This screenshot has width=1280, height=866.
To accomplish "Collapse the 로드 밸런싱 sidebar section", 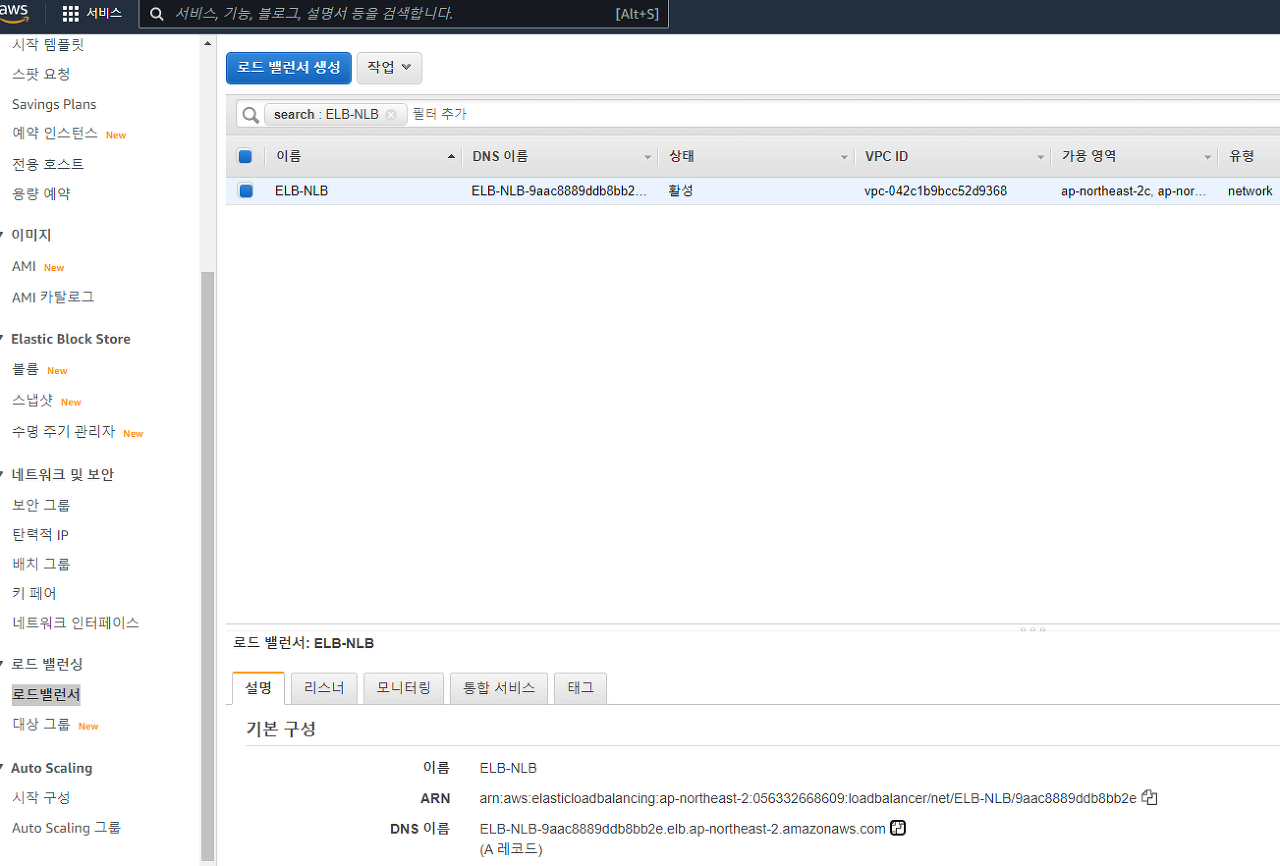I will coord(3,664).
